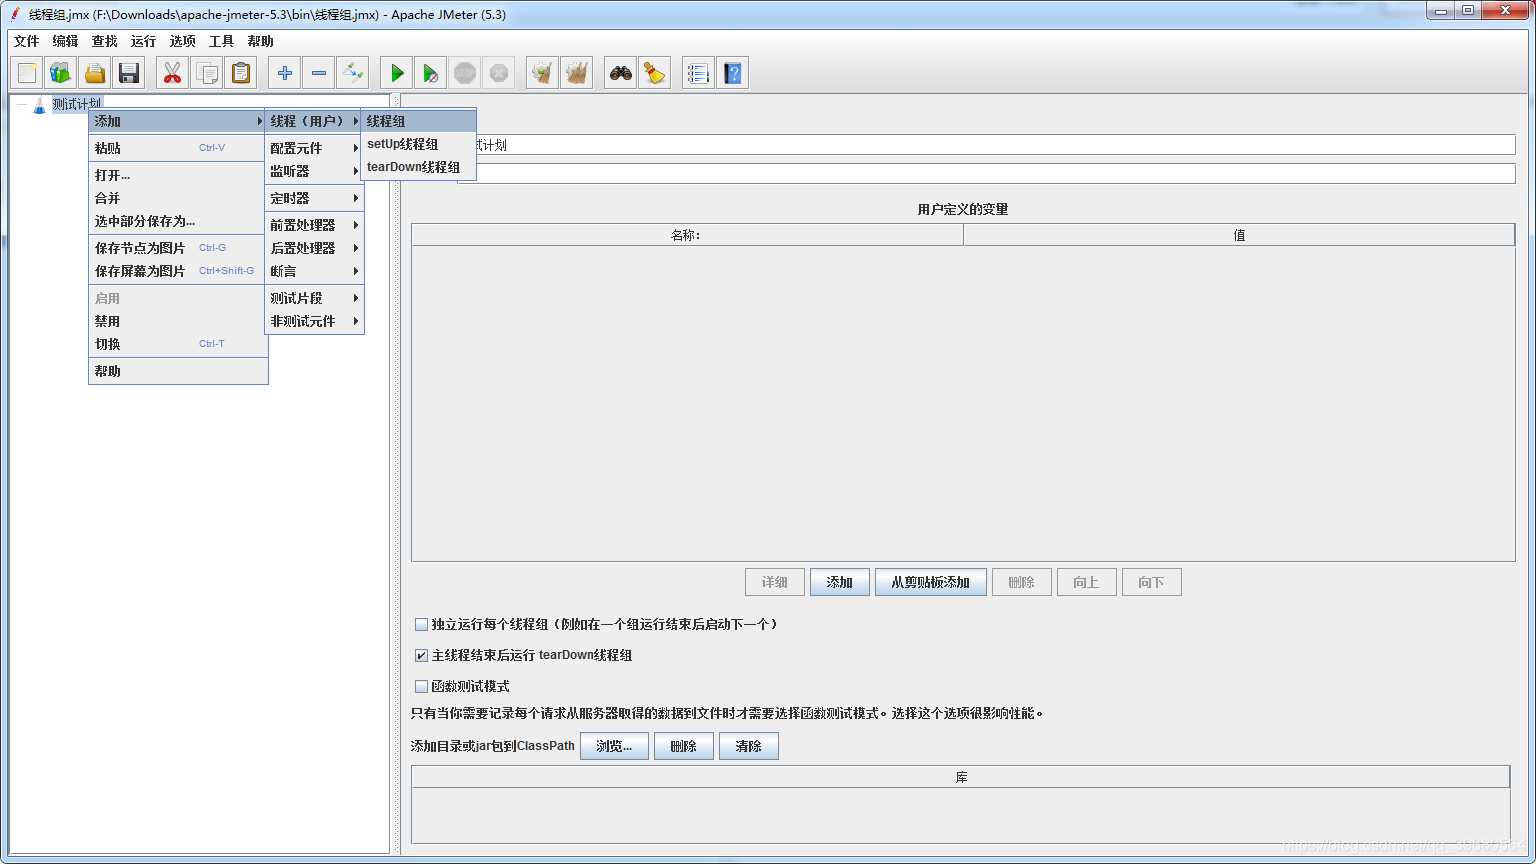Open the 运行 menu

(x=144, y=41)
